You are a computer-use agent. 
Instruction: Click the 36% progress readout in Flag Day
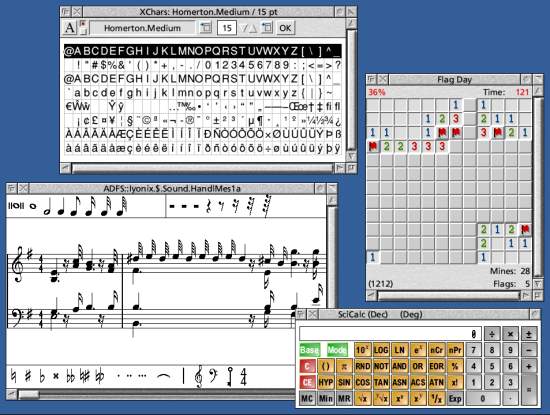pos(377,92)
